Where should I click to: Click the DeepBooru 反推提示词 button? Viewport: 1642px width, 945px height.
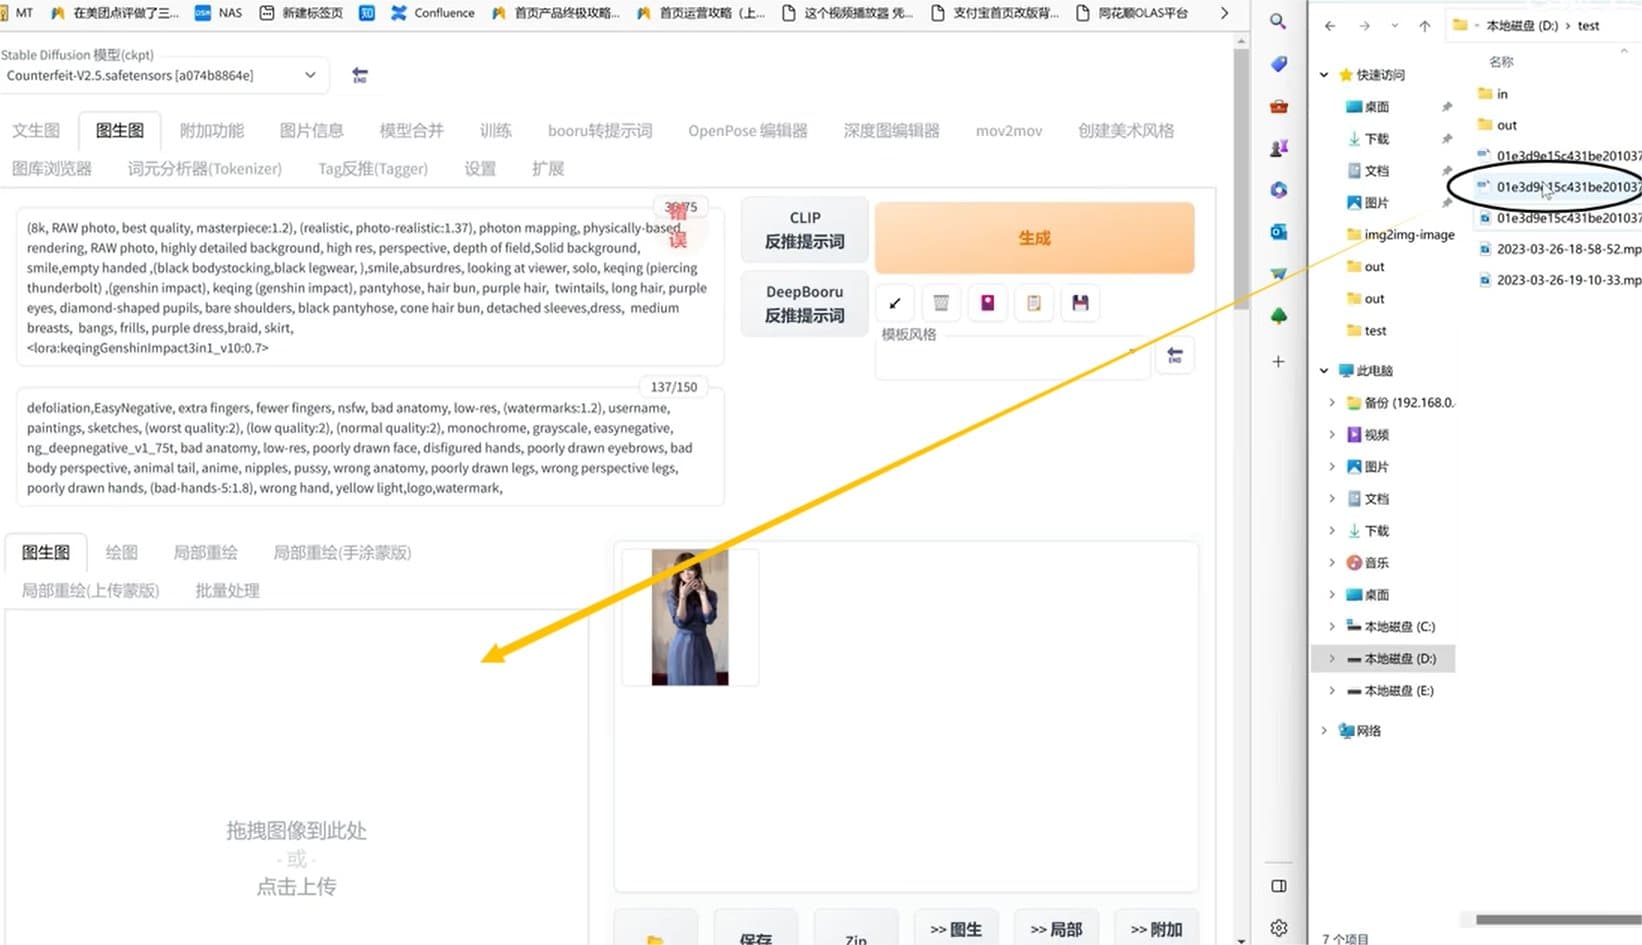[x=804, y=303]
